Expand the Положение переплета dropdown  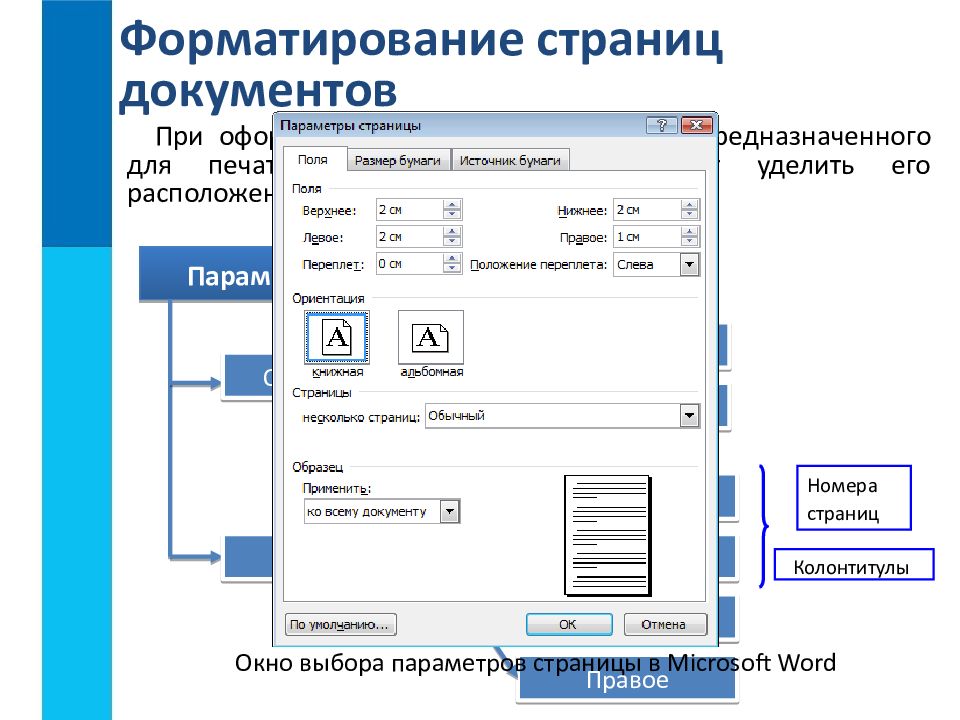(x=689, y=265)
